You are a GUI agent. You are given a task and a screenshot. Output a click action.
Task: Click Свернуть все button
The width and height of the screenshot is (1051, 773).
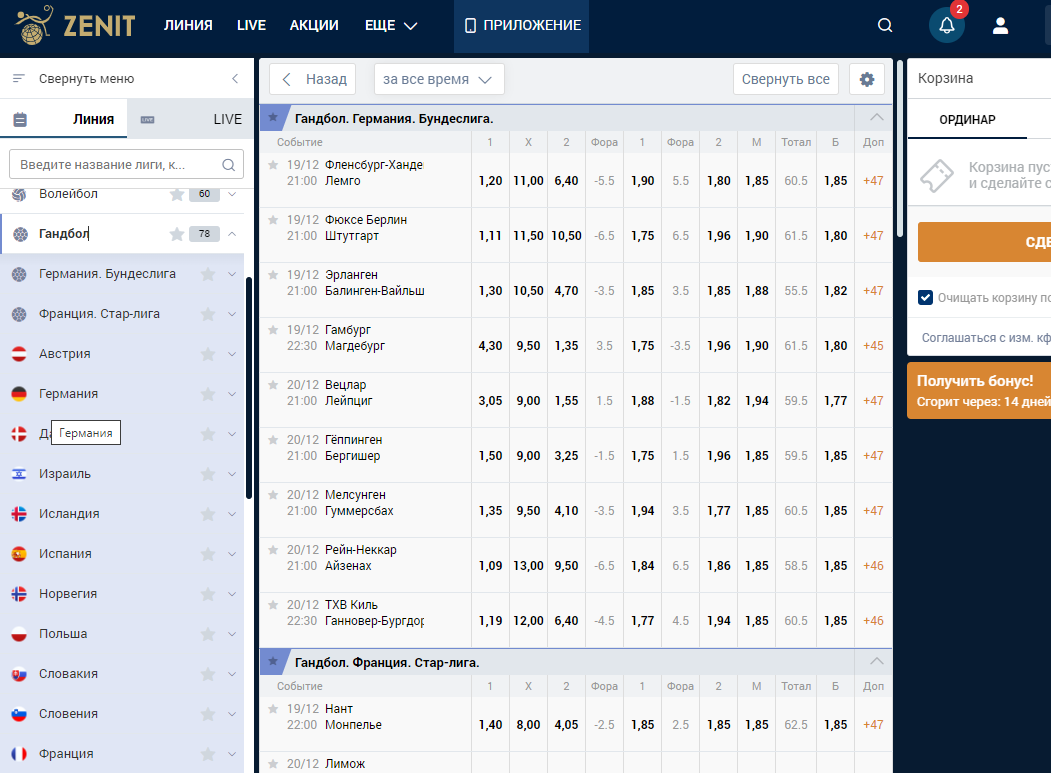point(785,79)
